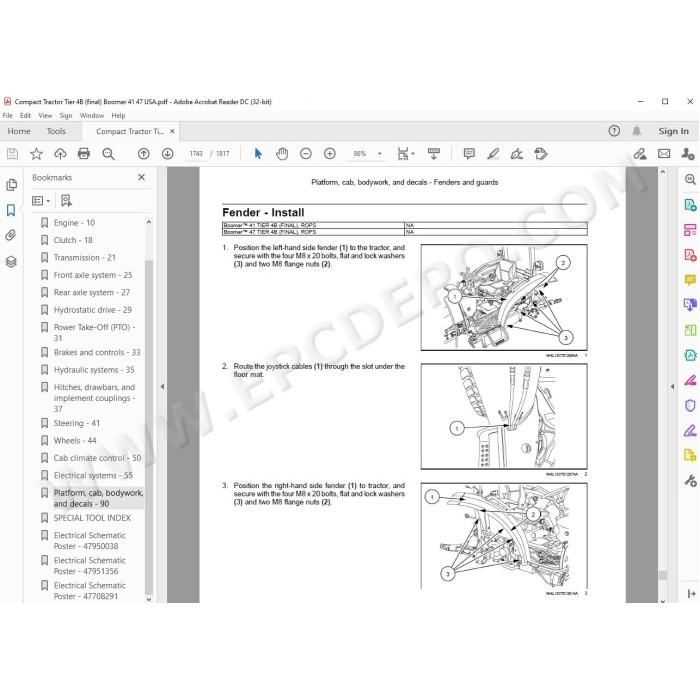Image resolution: width=700 pixels, height=700 pixels.
Task: Go to previous page arrow
Action: pos(144,154)
